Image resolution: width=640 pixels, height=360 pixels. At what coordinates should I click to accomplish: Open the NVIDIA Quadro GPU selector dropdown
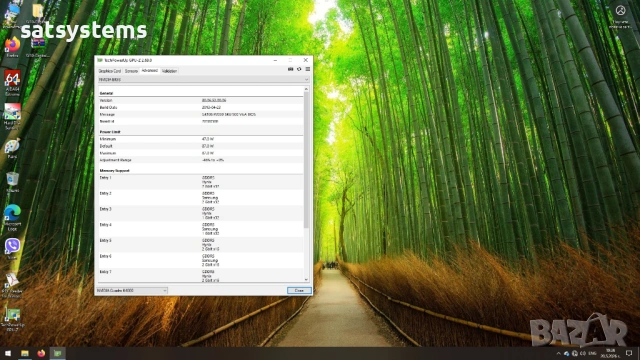[x=132, y=291]
